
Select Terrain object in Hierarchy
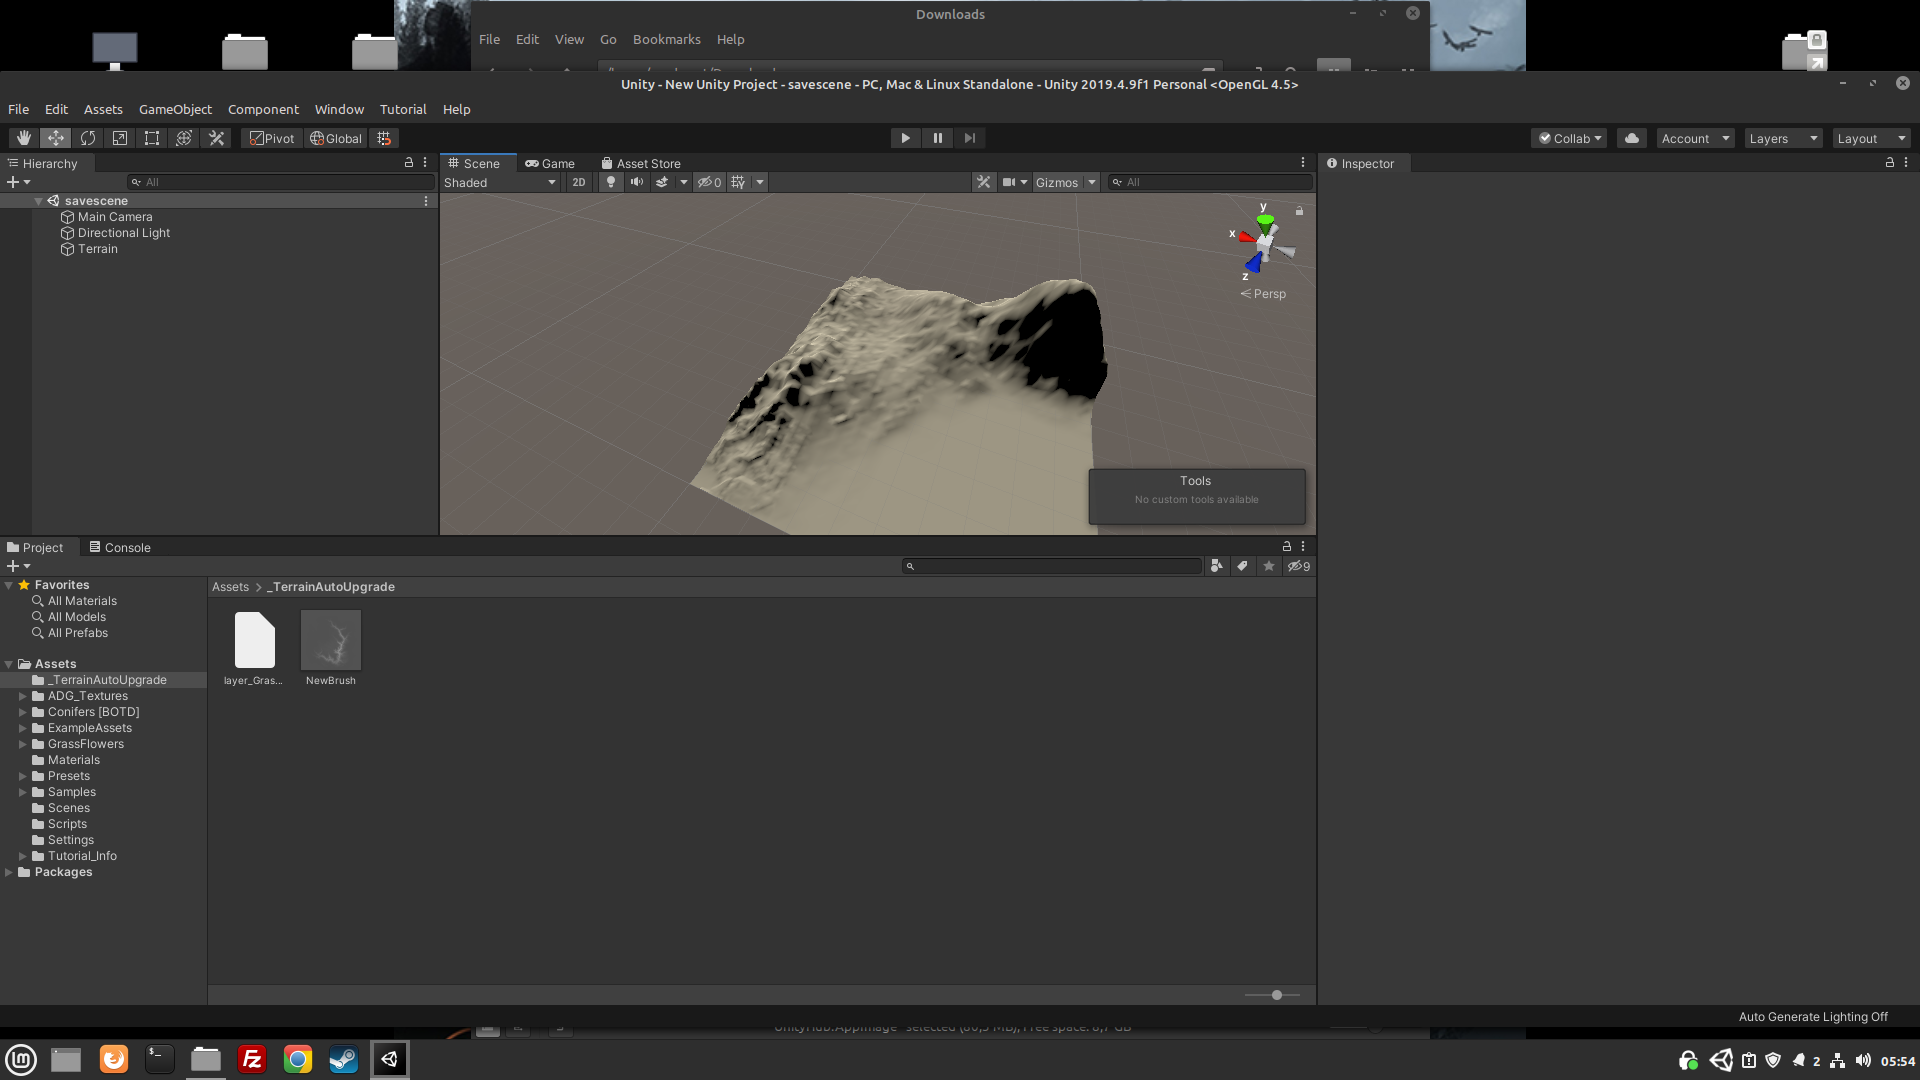click(x=97, y=249)
